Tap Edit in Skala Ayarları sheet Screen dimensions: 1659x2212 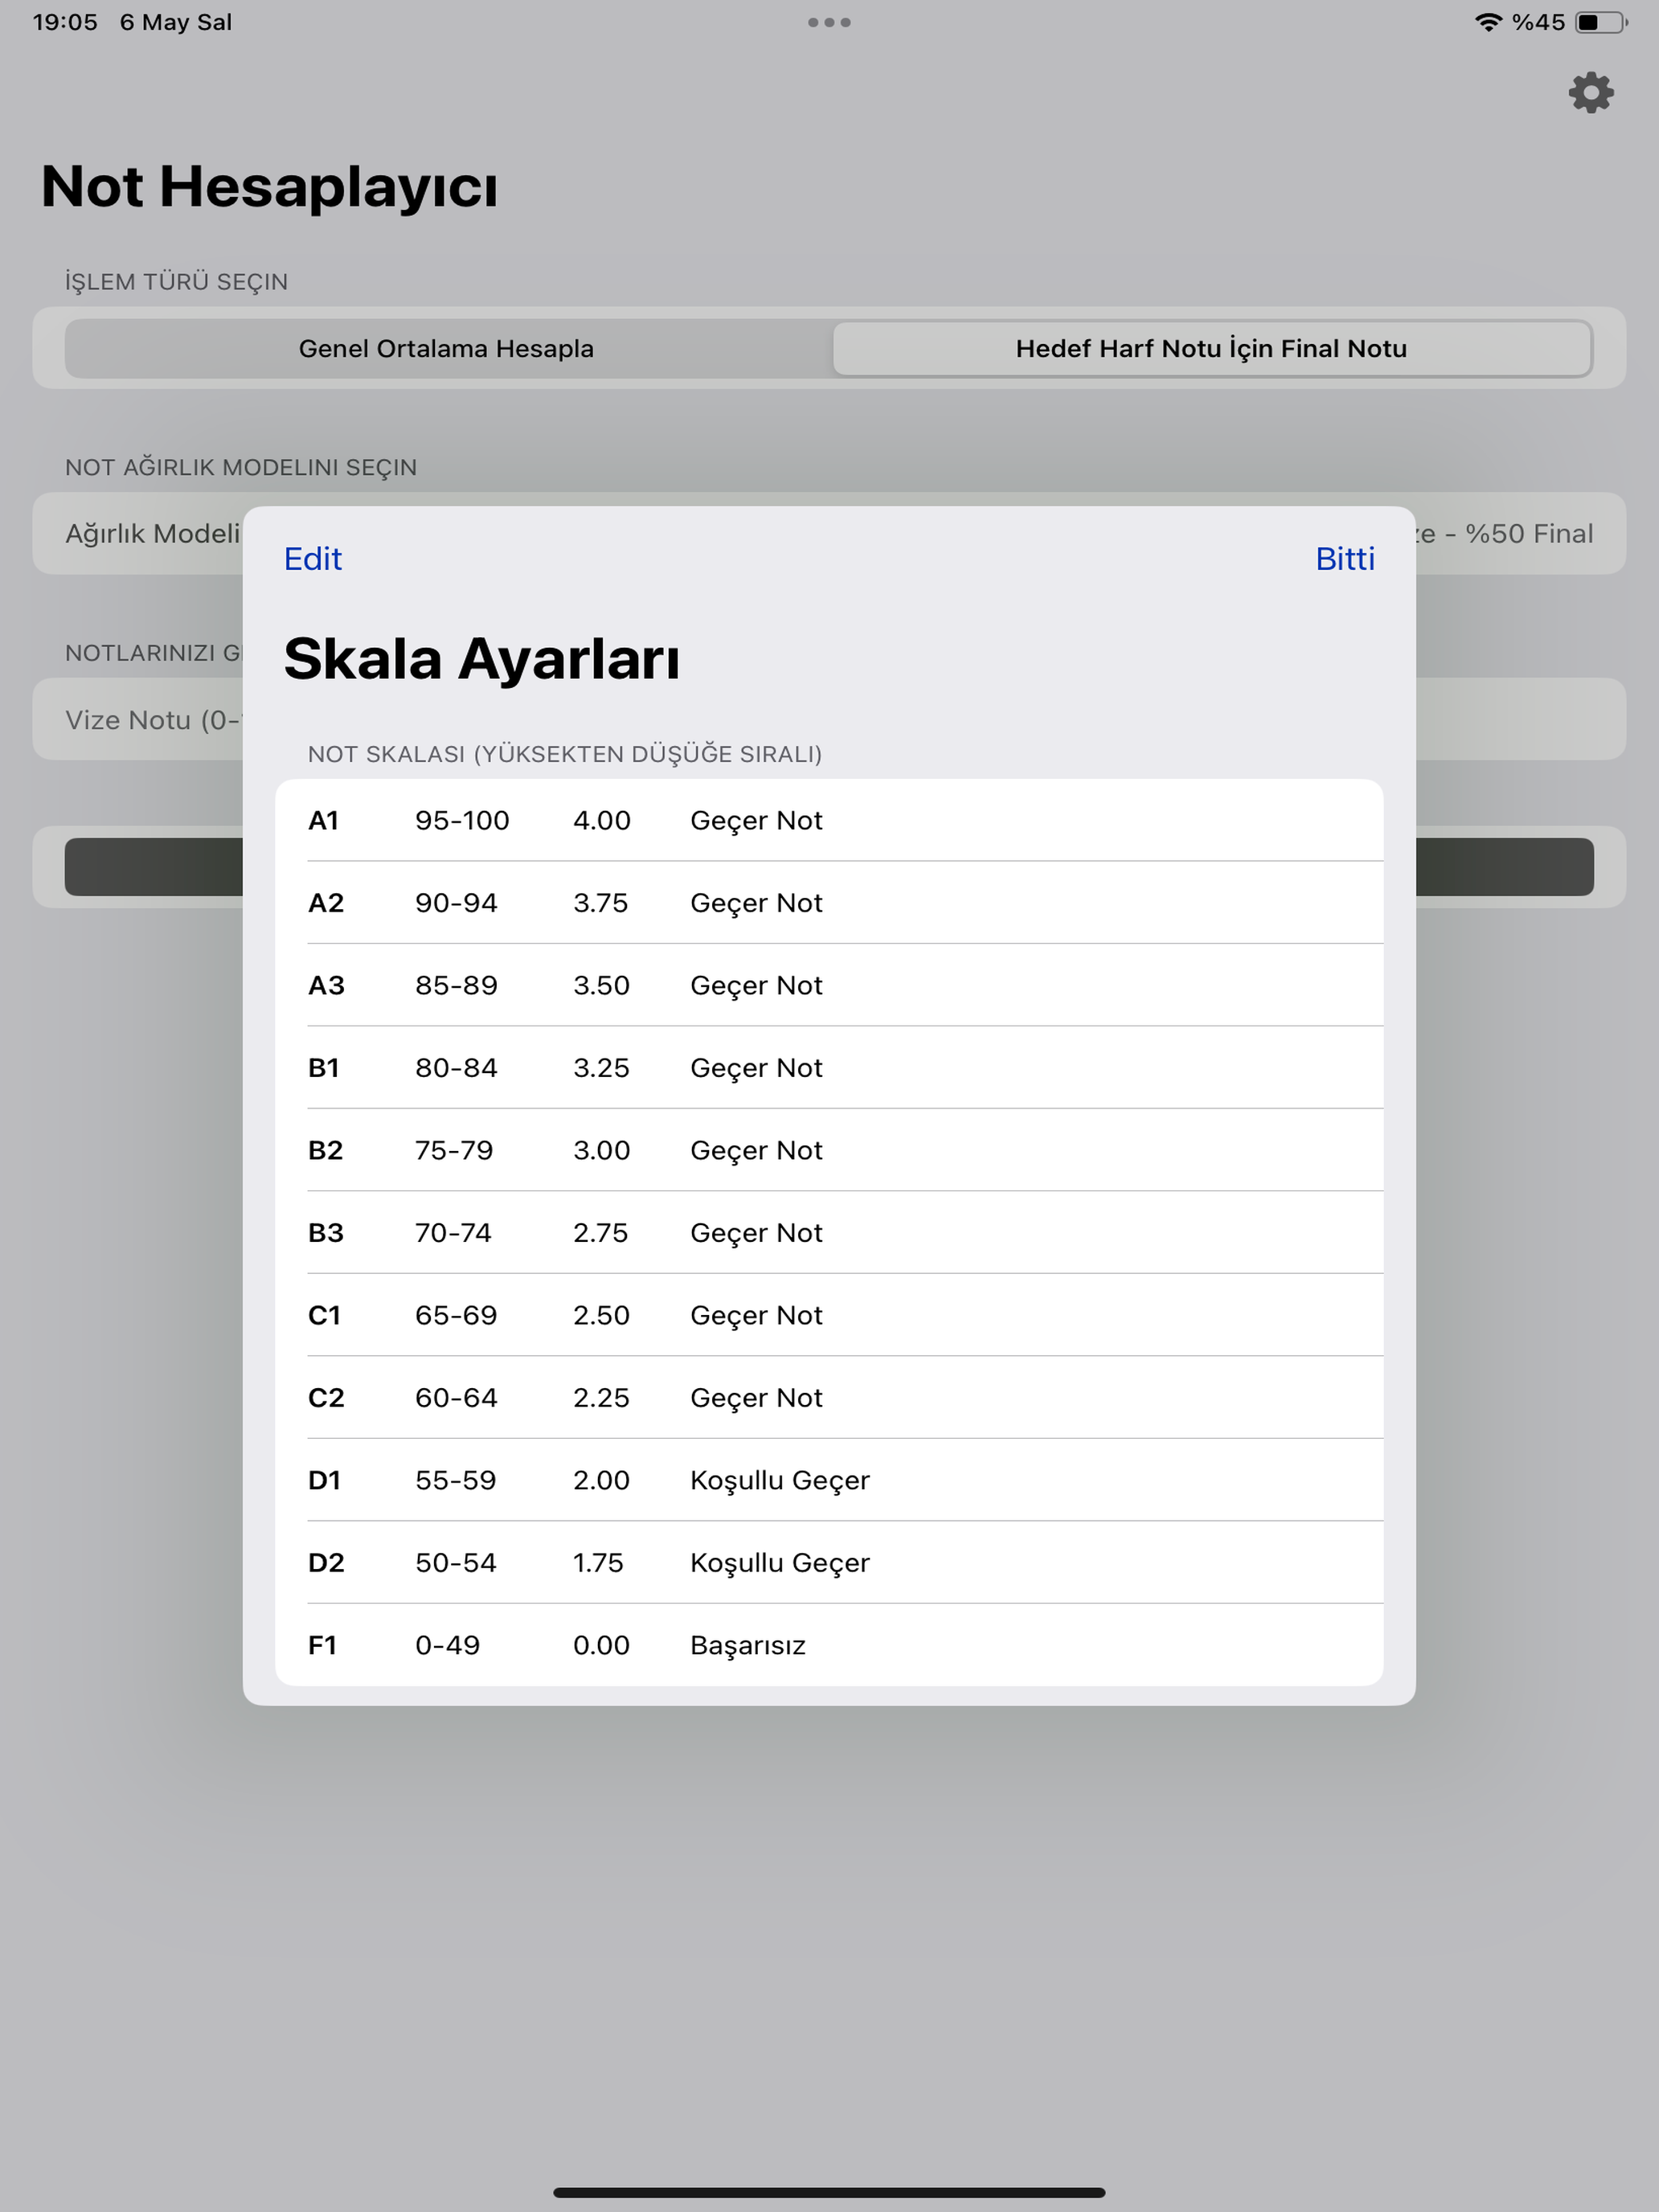[312, 558]
